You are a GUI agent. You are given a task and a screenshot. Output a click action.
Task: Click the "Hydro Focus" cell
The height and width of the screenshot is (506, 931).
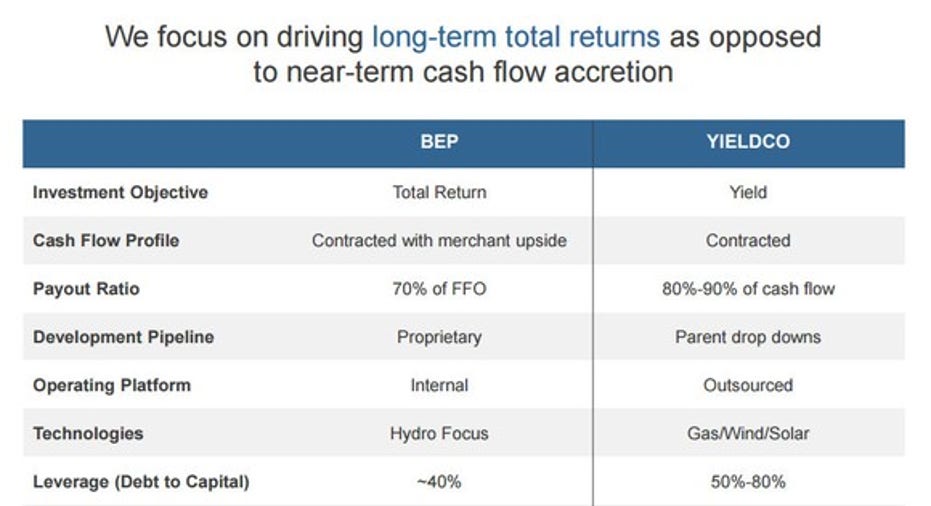click(439, 433)
